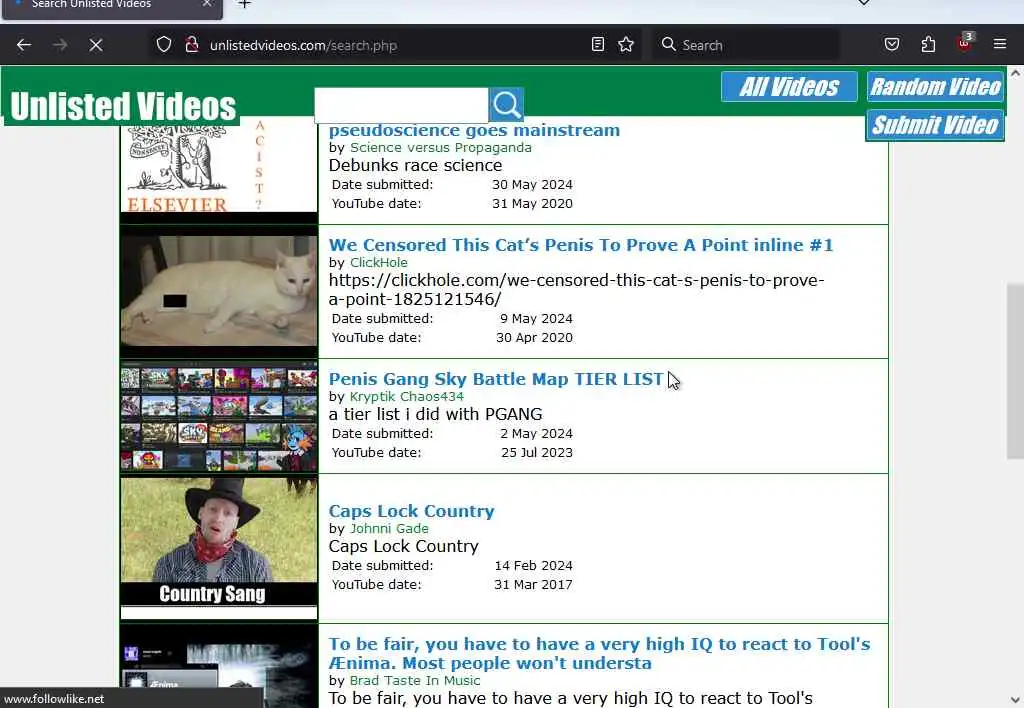Viewport: 1024px width, 708px height.
Task: Select the '14 Feb 2024' submitted date
Action: pyautogui.click(x=534, y=566)
